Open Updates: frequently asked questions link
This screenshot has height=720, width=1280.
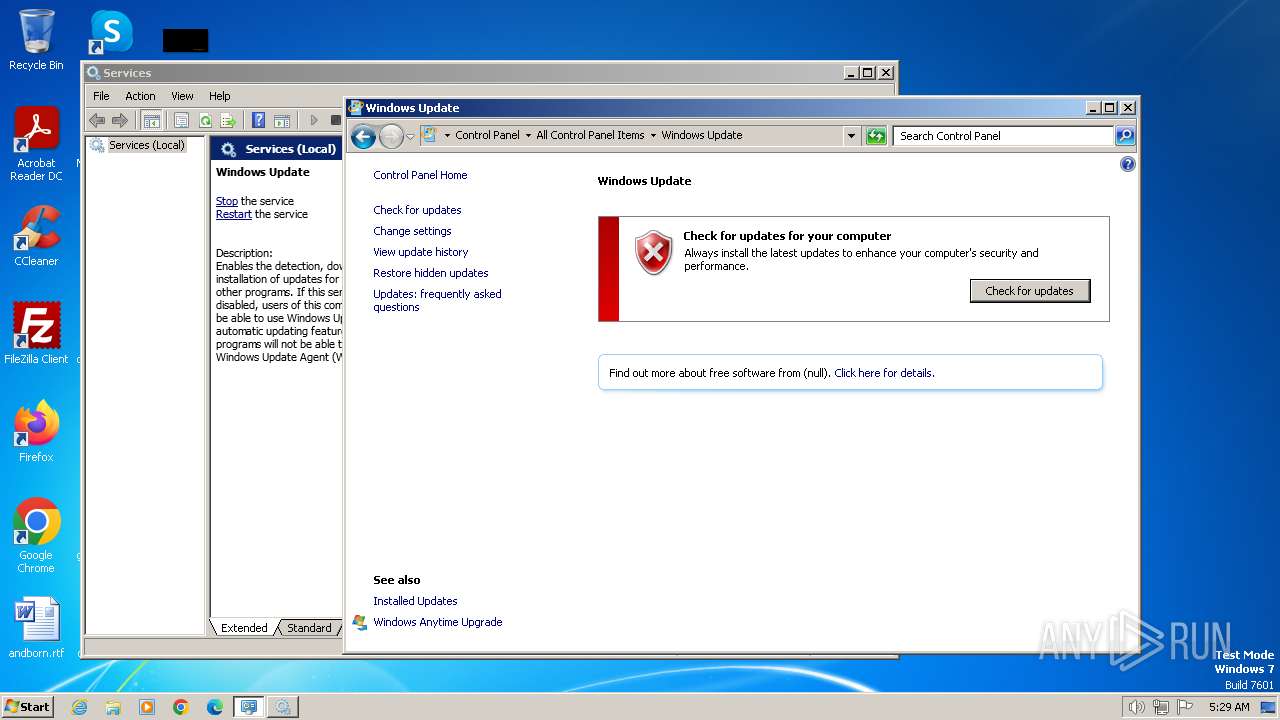(x=437, y=300)
